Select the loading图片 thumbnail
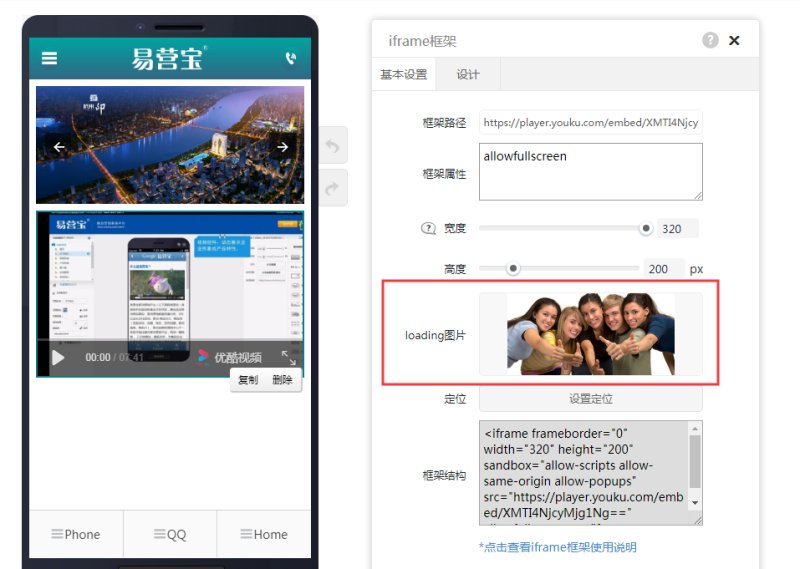800x569 pixels. click(590, 334)
